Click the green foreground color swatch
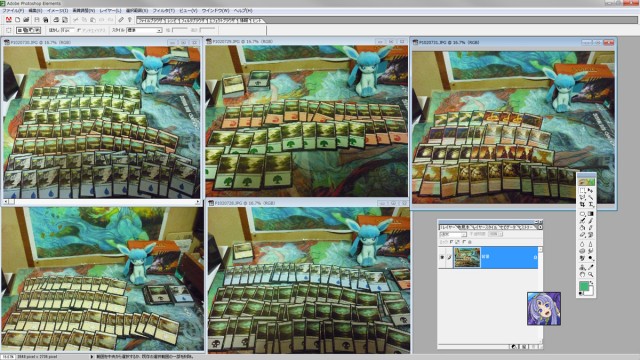This screenshot has height=360, width=640. tap(584, 285)
